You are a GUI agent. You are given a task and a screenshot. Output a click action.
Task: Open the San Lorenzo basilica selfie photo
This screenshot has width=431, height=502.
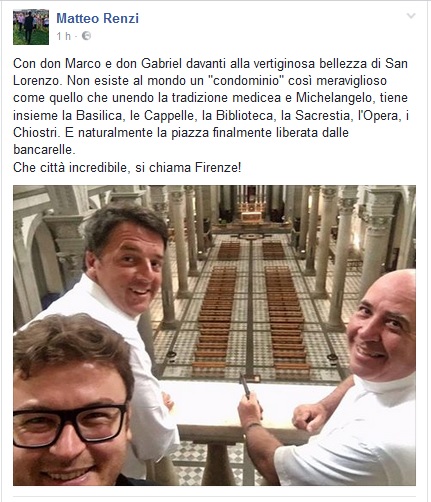coord(214,335)
